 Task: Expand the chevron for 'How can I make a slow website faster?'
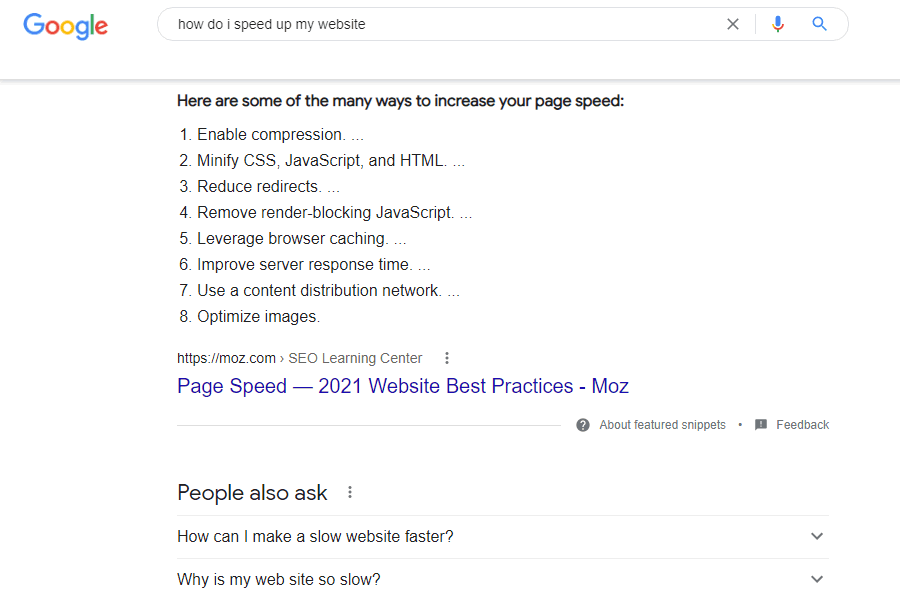coord(817,536)
